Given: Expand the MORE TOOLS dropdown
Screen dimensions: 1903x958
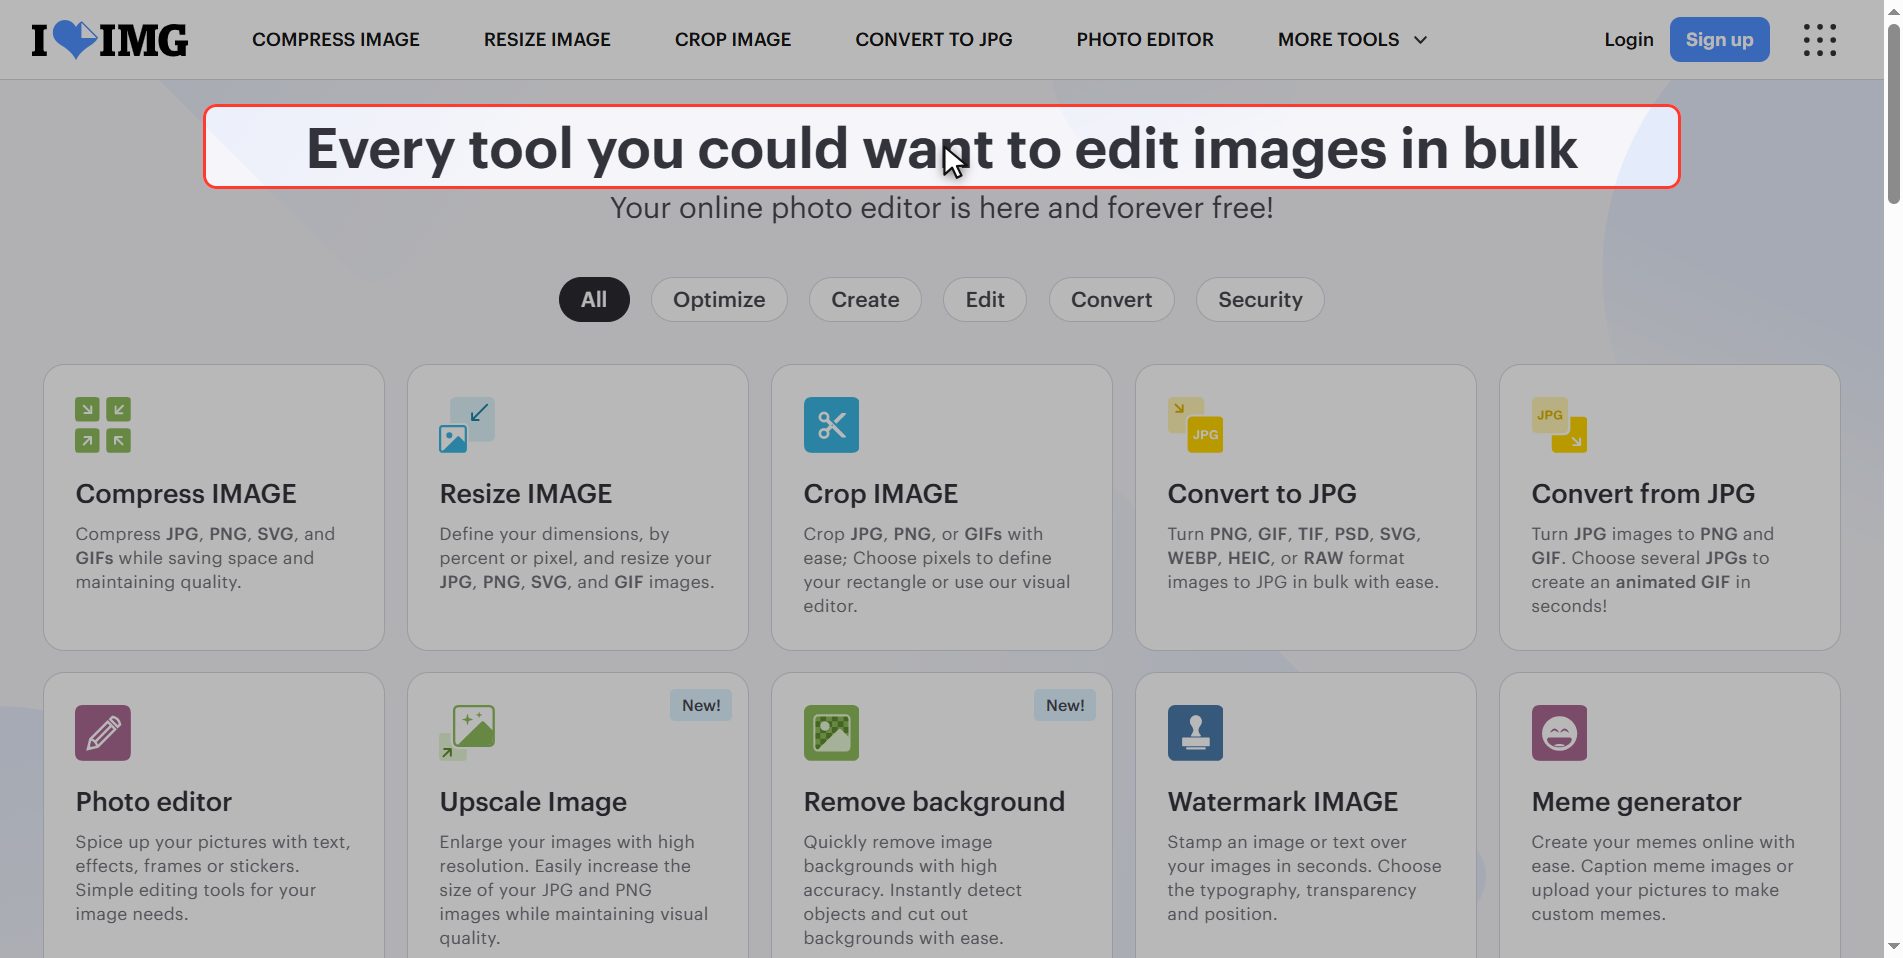Looking at the screenshot, I should pyautogui.click(x=1352, y=40).
